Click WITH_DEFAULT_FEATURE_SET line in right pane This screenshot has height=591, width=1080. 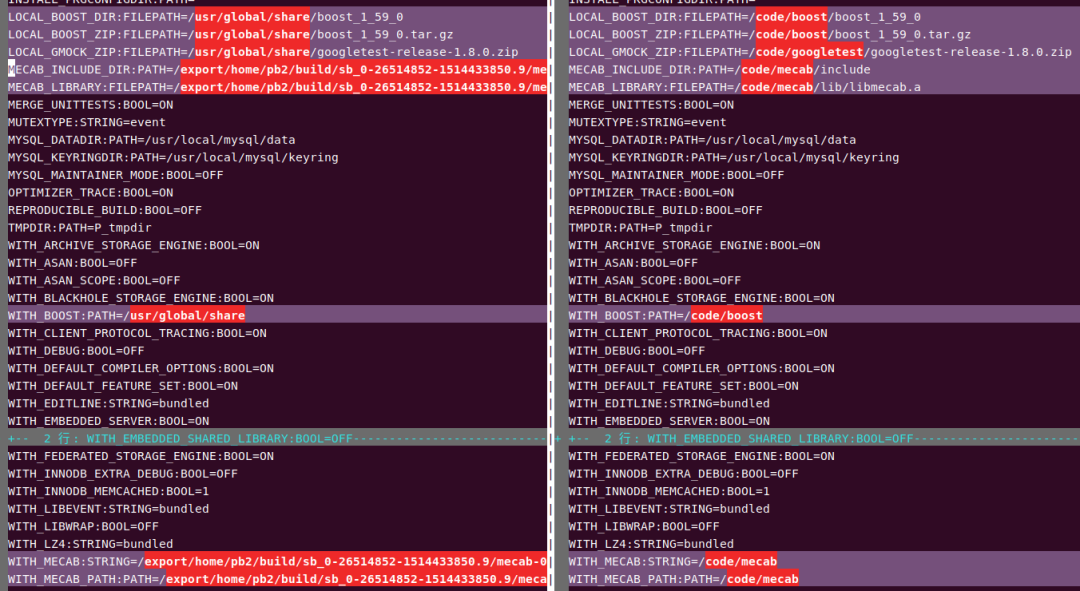(683, 386)
